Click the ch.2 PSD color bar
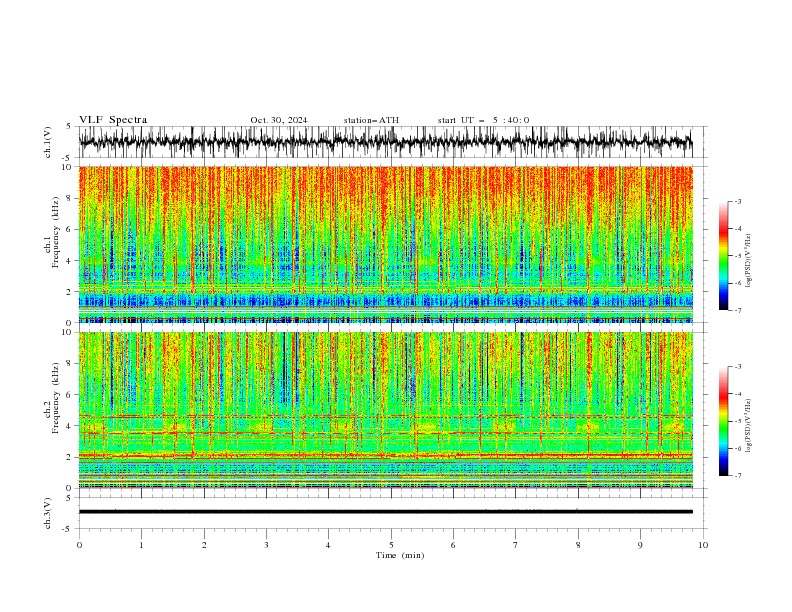 click(x=724, y=421)
